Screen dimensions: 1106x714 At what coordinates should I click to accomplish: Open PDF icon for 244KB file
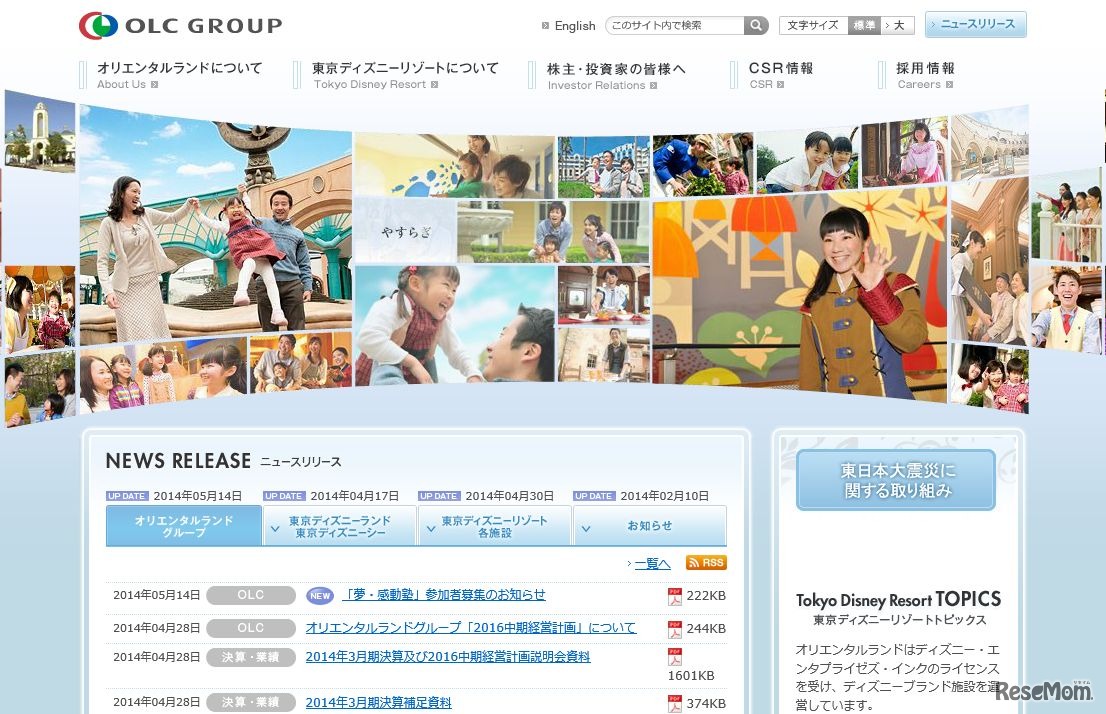675,629
